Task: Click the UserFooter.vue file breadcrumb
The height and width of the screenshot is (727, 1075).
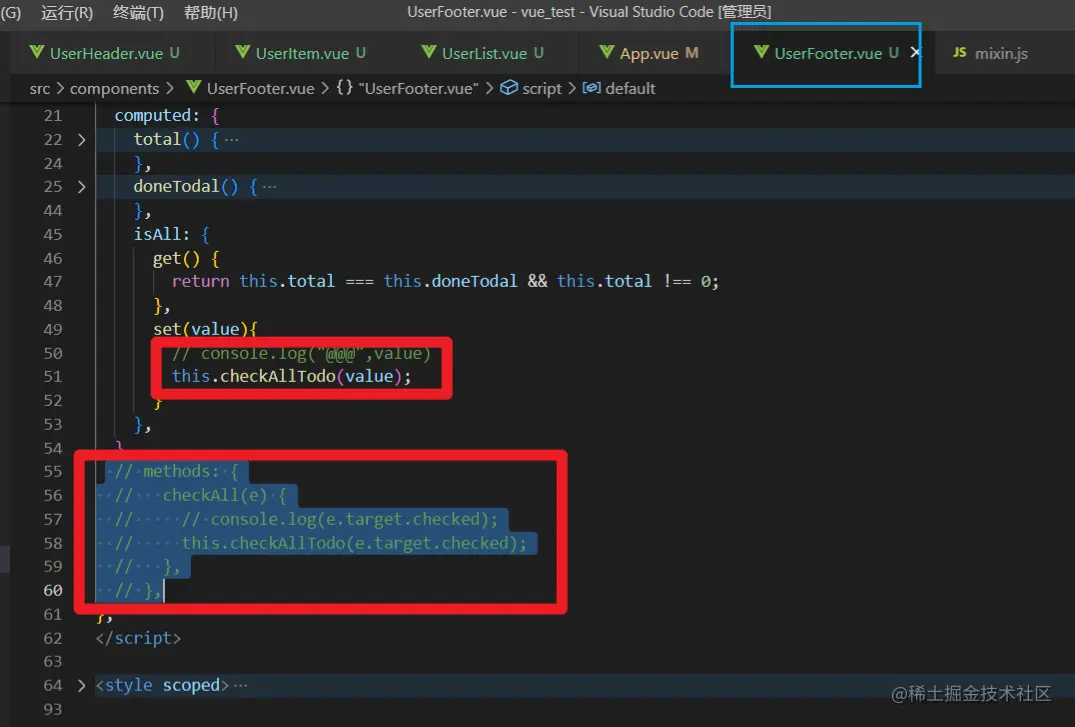Action: [261, 88]
